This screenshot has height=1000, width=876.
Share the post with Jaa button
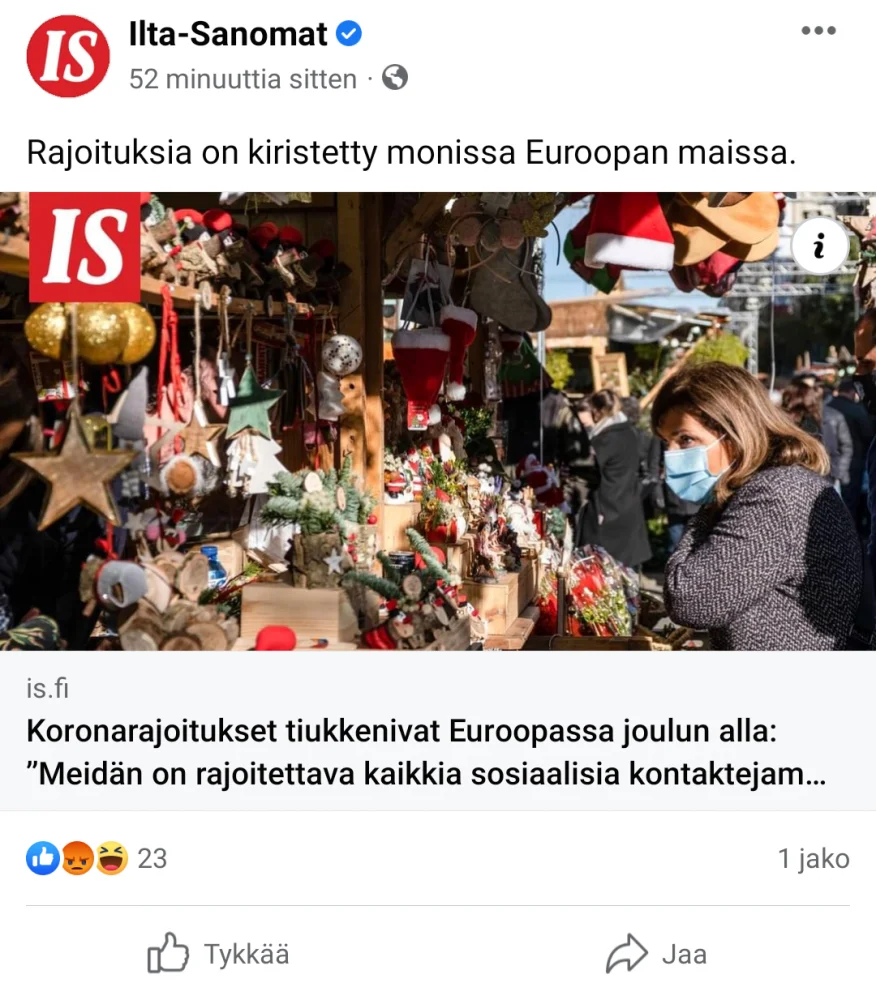point(657,953)
